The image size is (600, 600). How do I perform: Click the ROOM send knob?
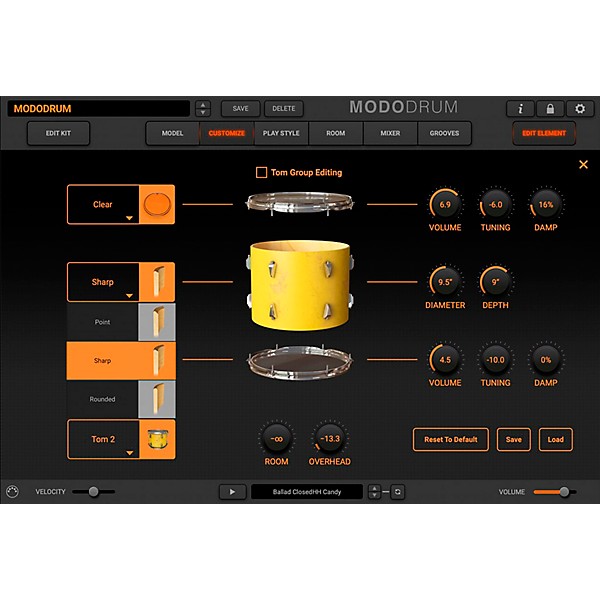276,439
